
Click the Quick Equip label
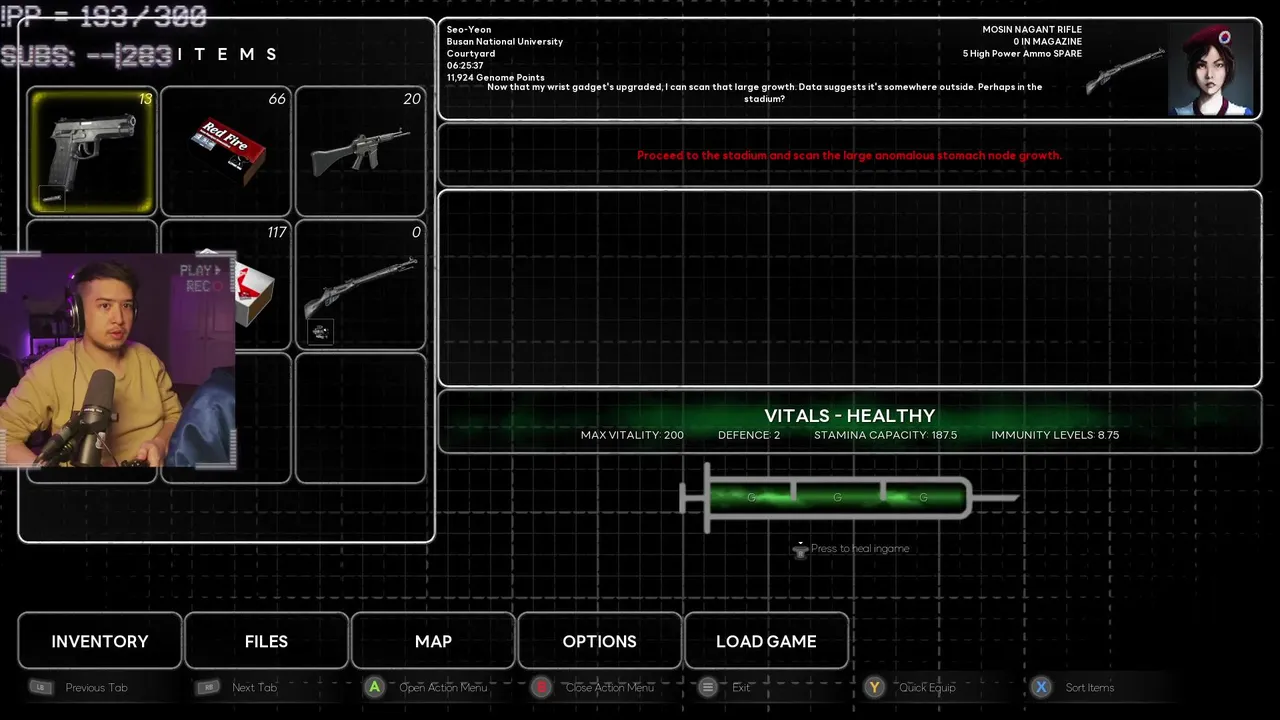click(x=927, y=687)
